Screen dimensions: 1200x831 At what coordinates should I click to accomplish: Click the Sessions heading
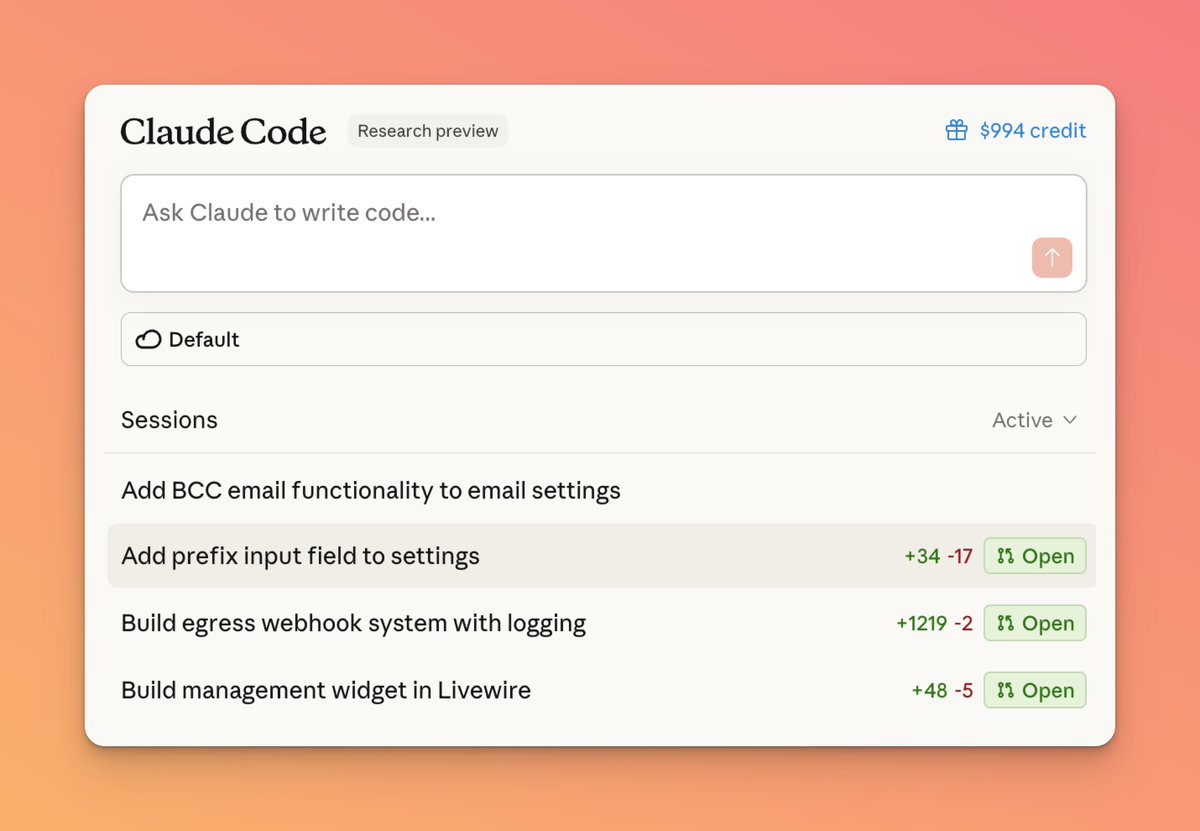click(169, 420)
